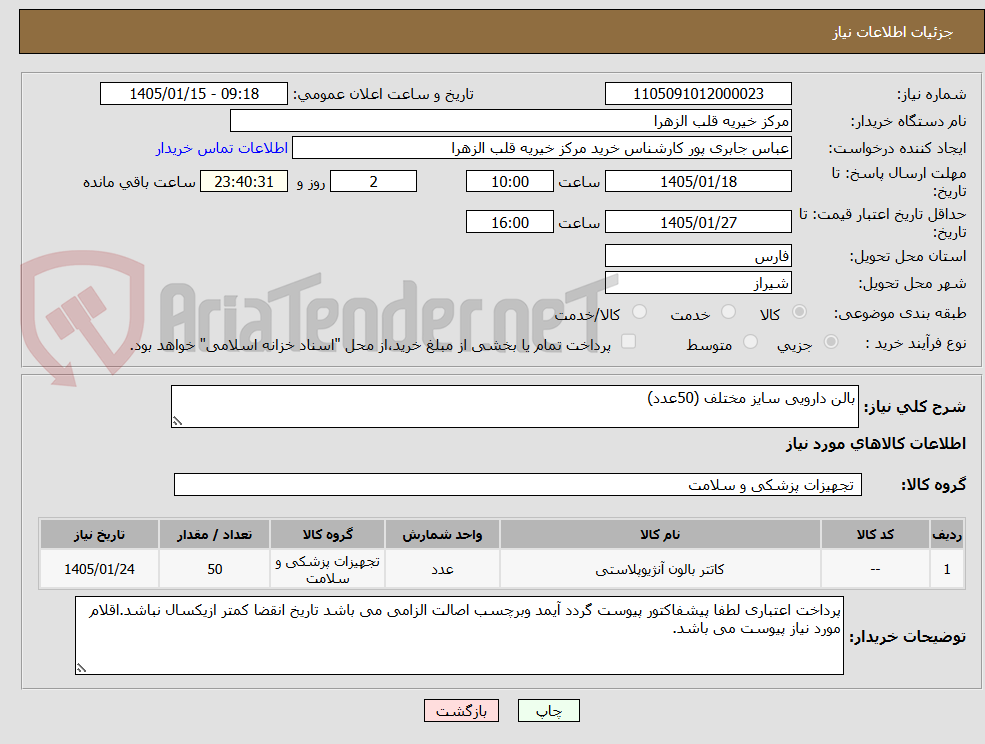Click the general description box بالن دارویی
The height and width of the screenshot is (744, 985).
click(514, 407)
